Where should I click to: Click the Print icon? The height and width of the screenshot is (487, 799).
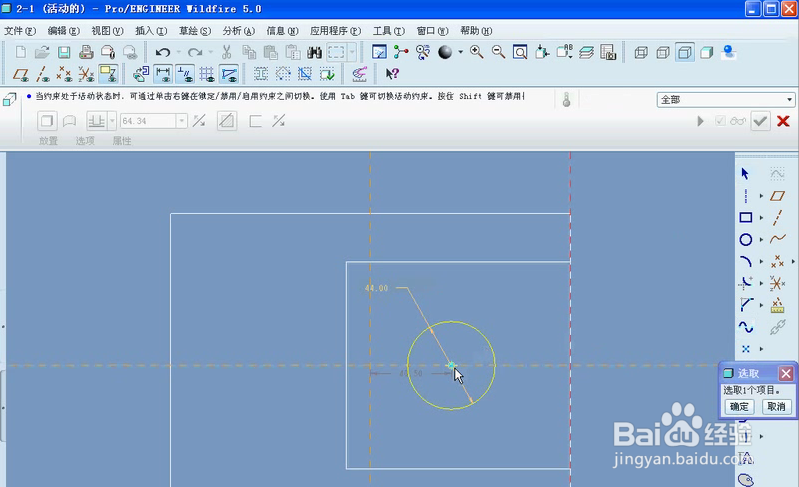[86, 52]
